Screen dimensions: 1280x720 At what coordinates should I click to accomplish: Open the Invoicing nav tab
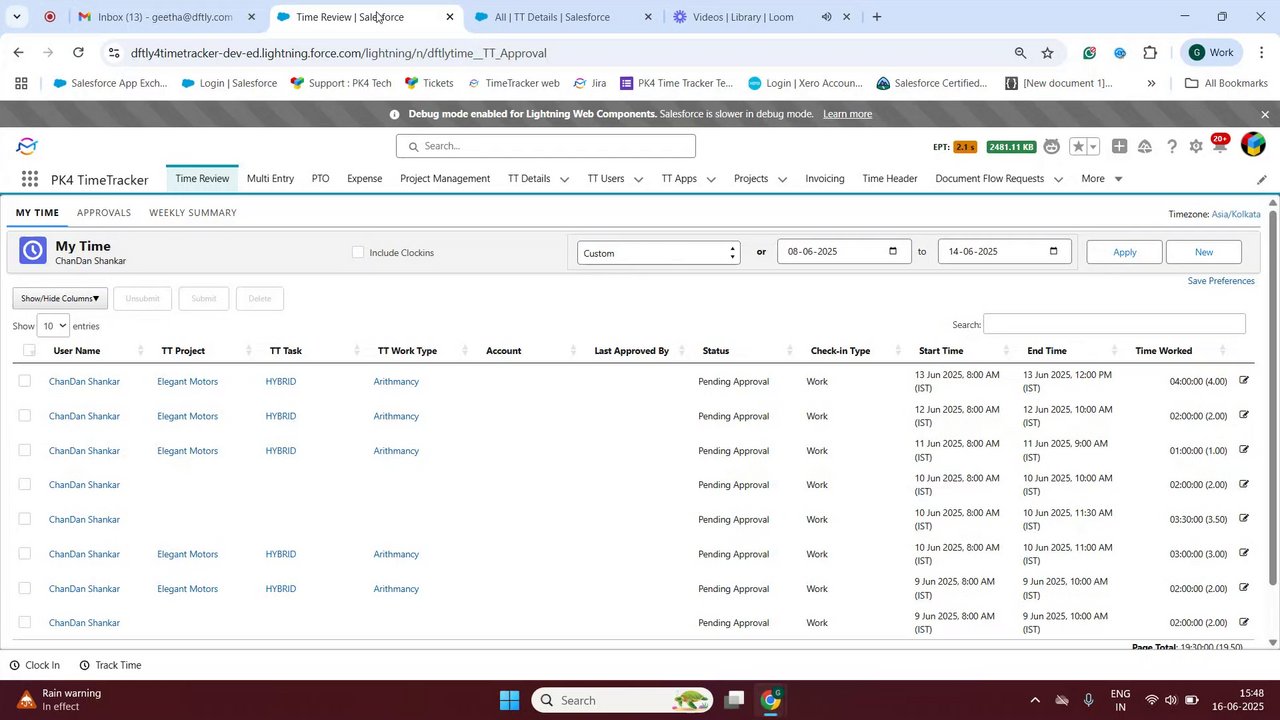825,179
